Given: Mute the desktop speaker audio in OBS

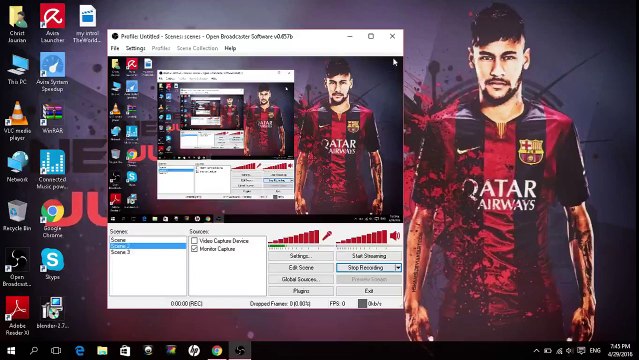Looking at the screenshot, I should [395, 236].
